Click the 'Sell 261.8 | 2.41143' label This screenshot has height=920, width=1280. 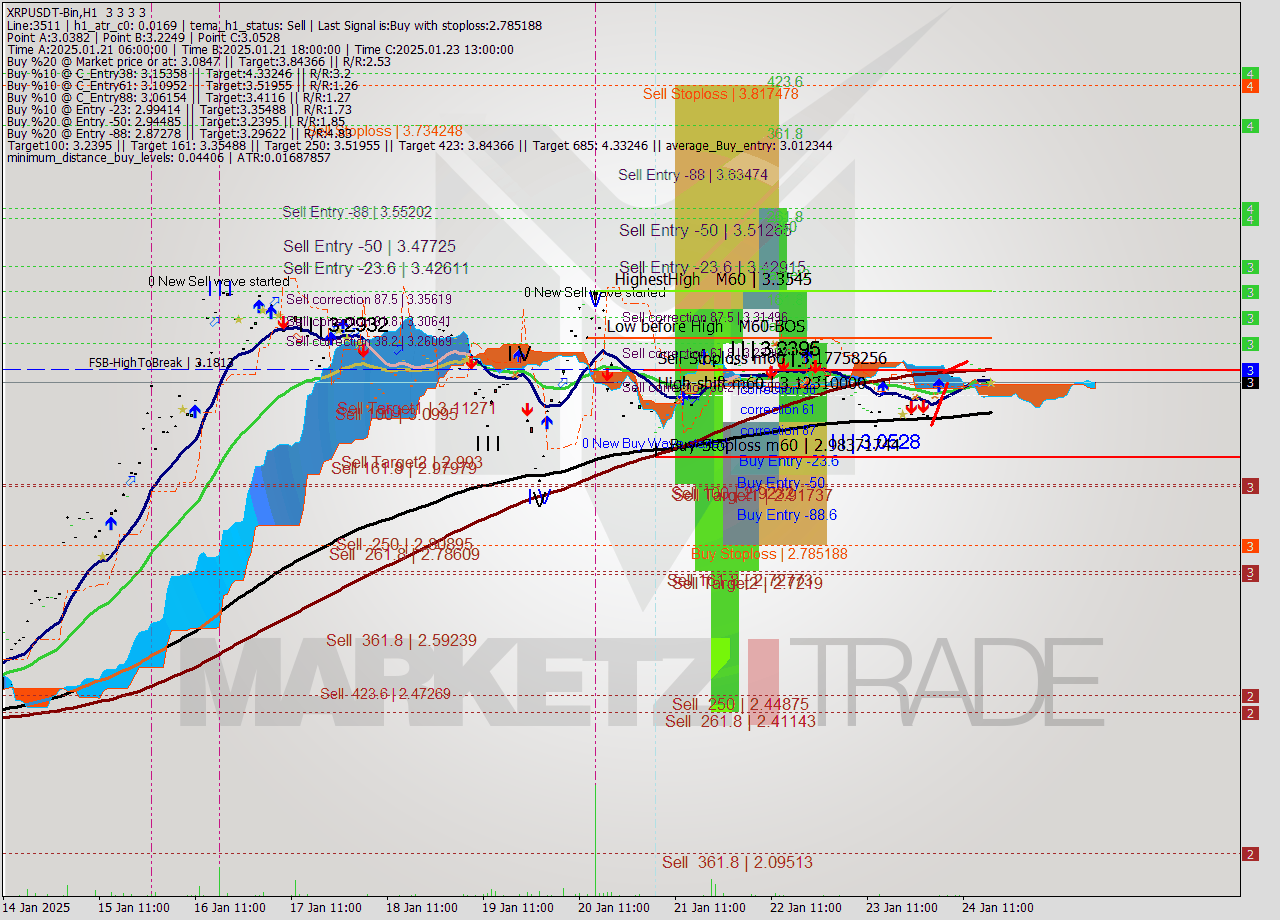pos(740,721)
